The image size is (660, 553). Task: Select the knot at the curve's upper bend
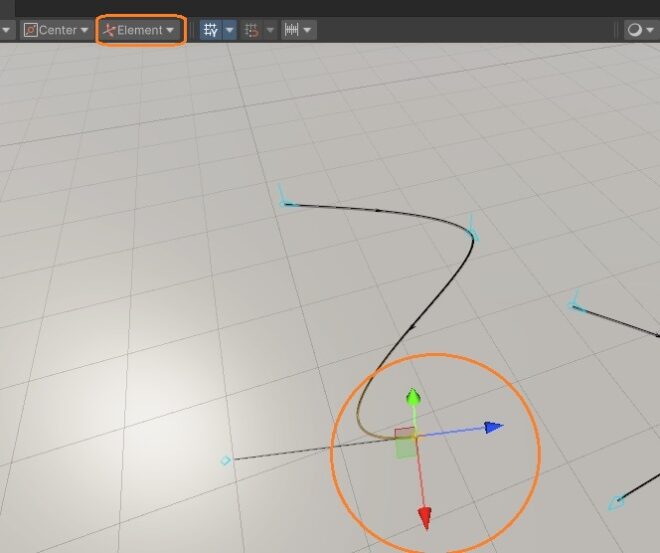(x=473, y=234)
